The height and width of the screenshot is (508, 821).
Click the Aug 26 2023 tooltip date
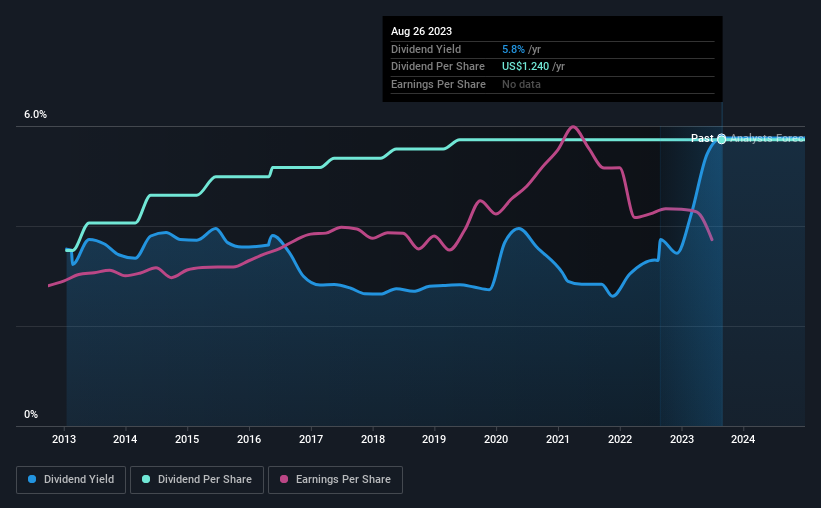pyautogui.click(x=421, y=31)
